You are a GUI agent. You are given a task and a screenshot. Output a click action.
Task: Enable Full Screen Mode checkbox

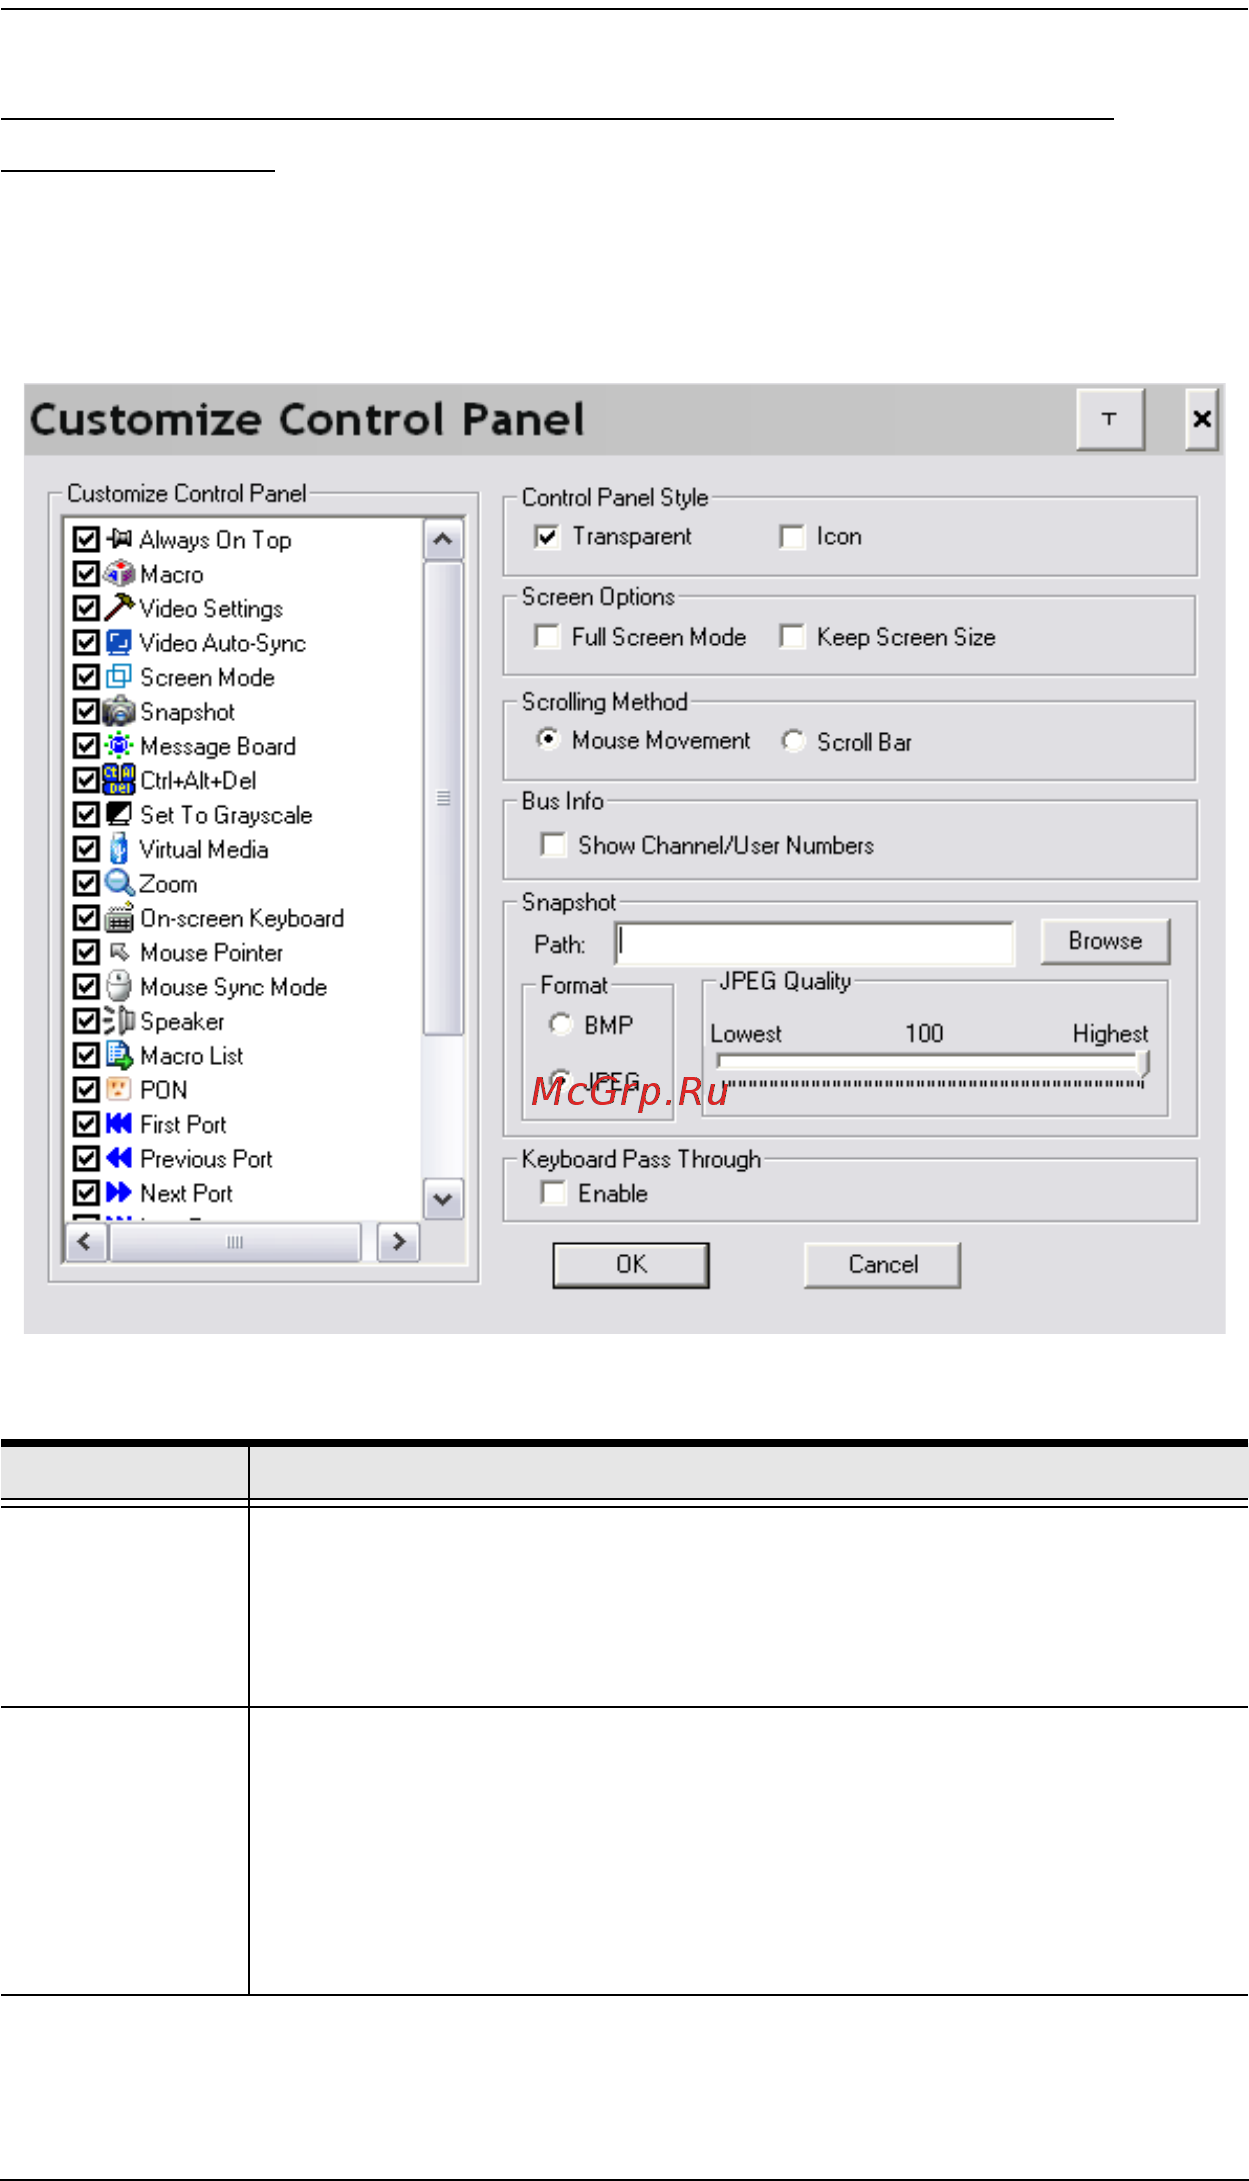coord(547,637)
